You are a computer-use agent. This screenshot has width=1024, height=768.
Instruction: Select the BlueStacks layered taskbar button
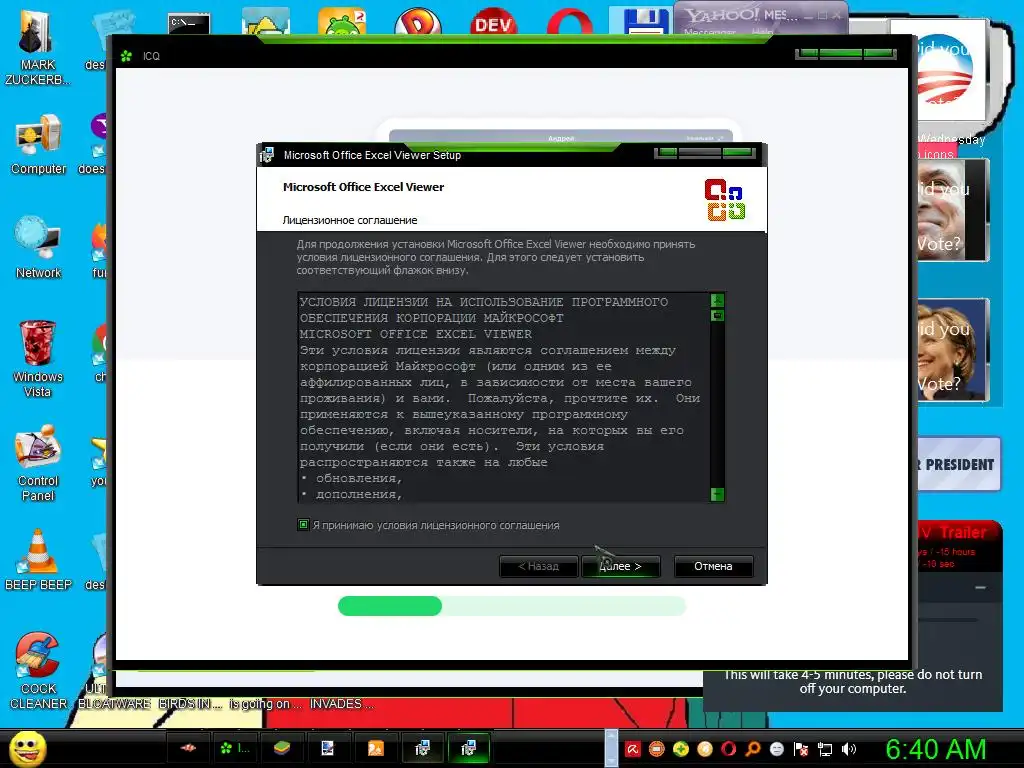click(281, 748)
